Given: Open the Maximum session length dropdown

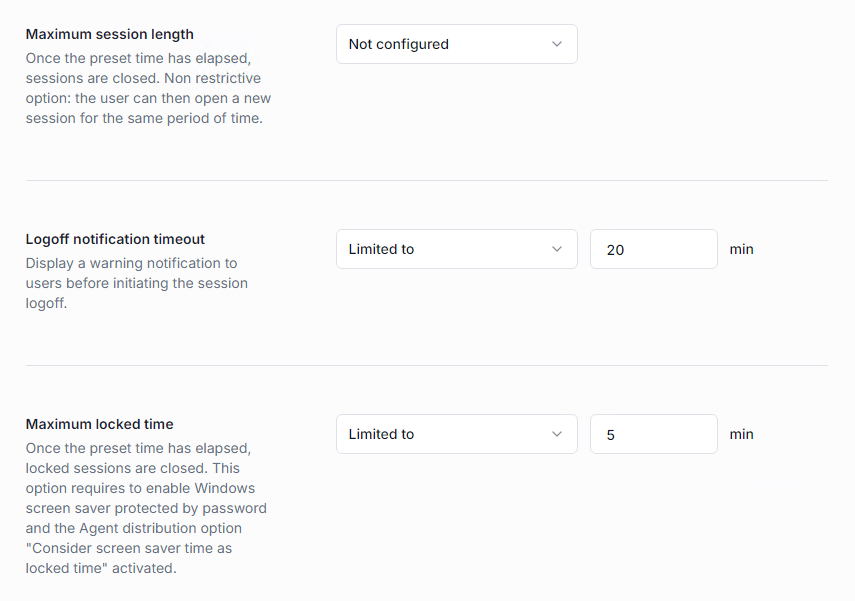Looking at the screenshot, I should click(456, 44).
